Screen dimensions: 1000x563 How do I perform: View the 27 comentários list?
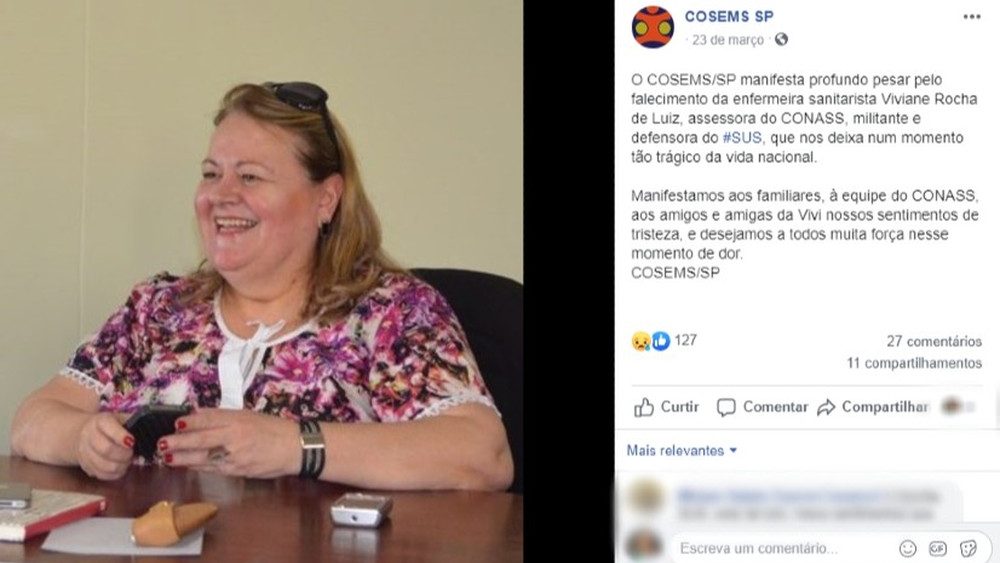click(x=934, y=342)
